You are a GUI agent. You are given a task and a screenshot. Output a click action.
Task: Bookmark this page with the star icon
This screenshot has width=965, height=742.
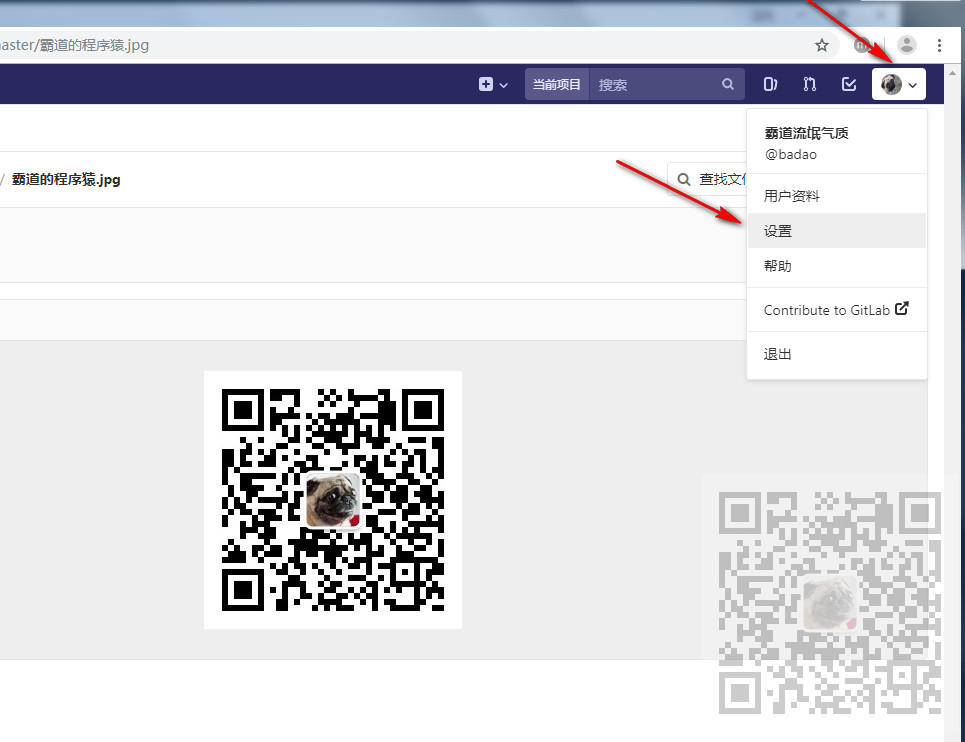click(822, 45)
